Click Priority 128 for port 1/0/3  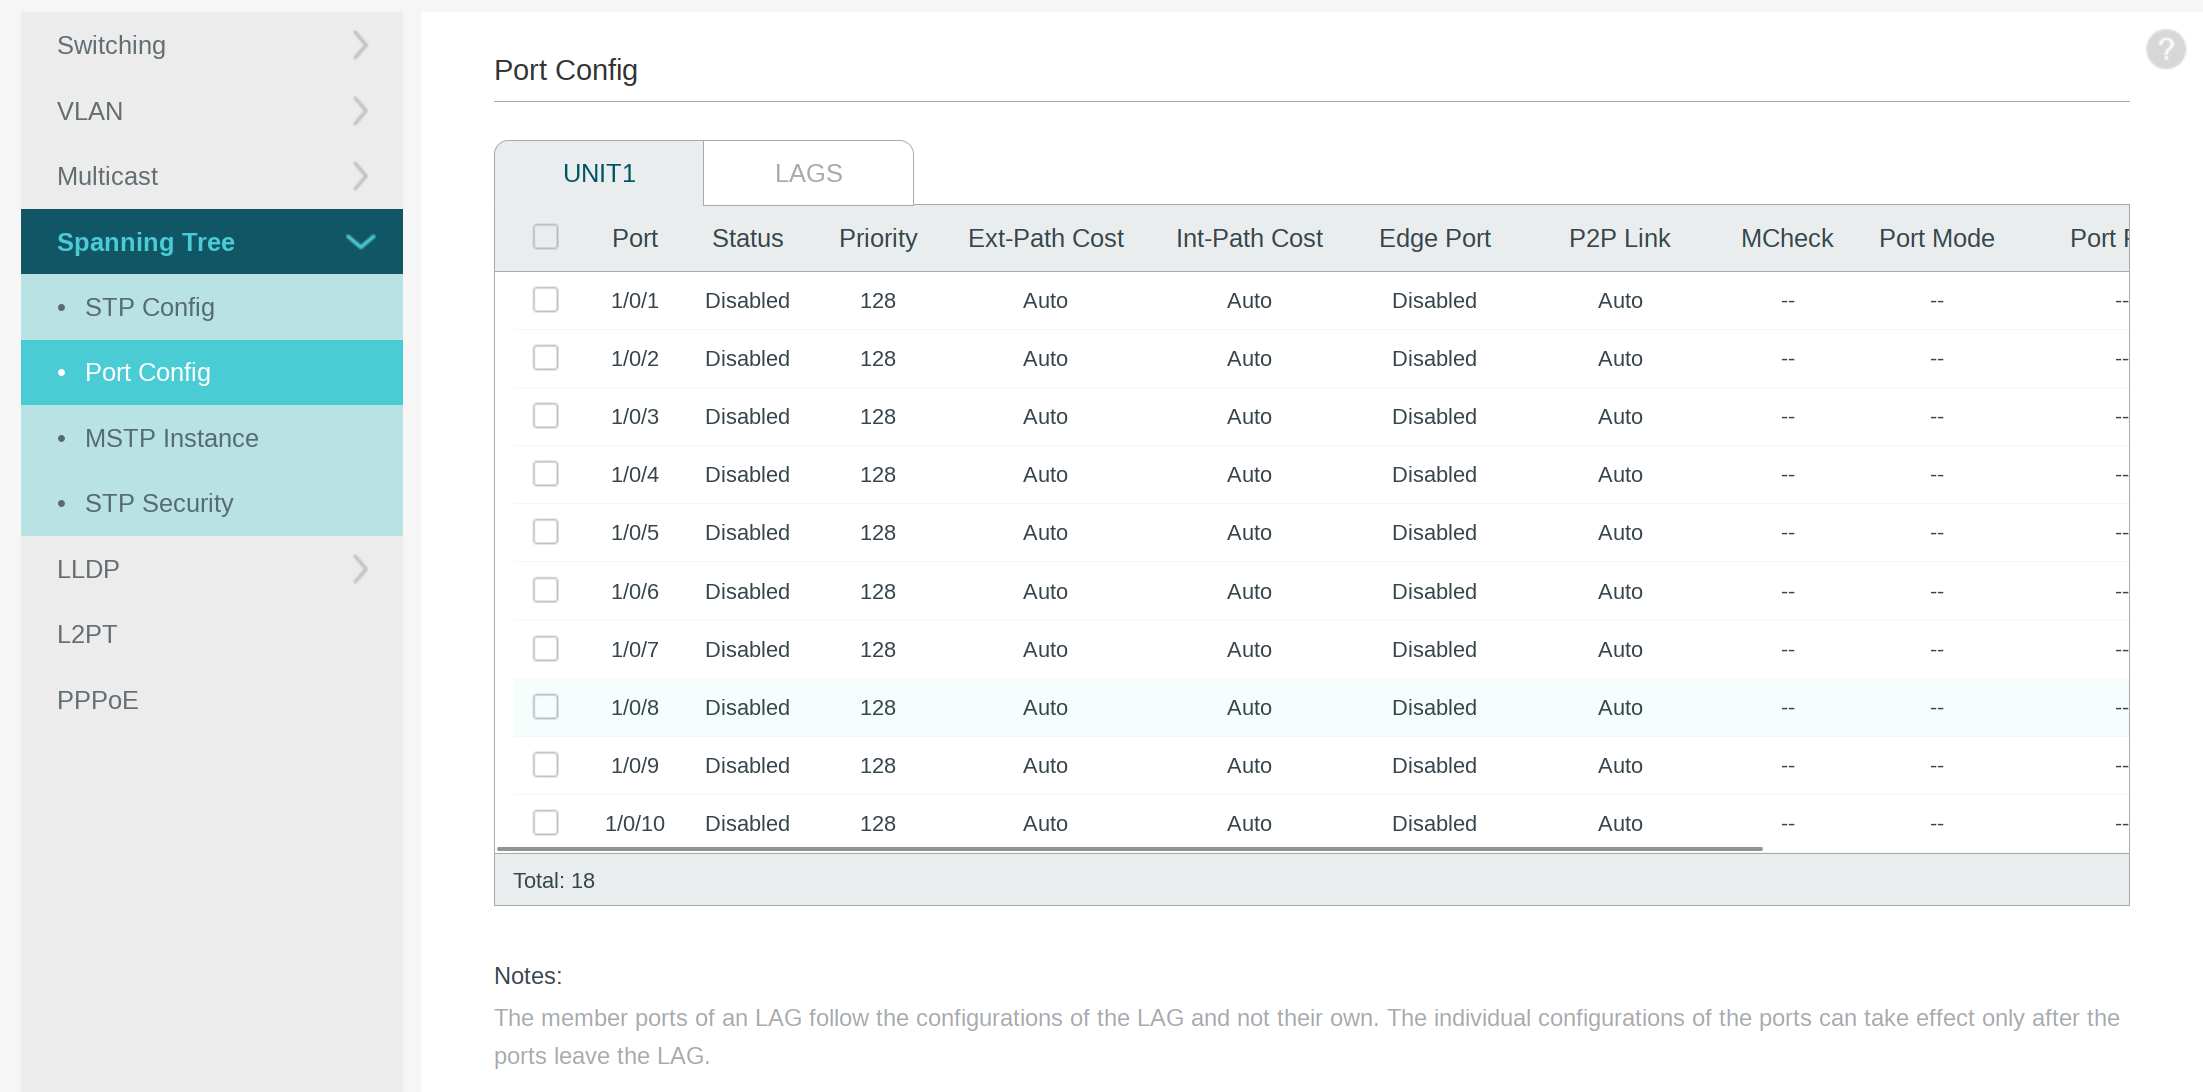point(878,416)
